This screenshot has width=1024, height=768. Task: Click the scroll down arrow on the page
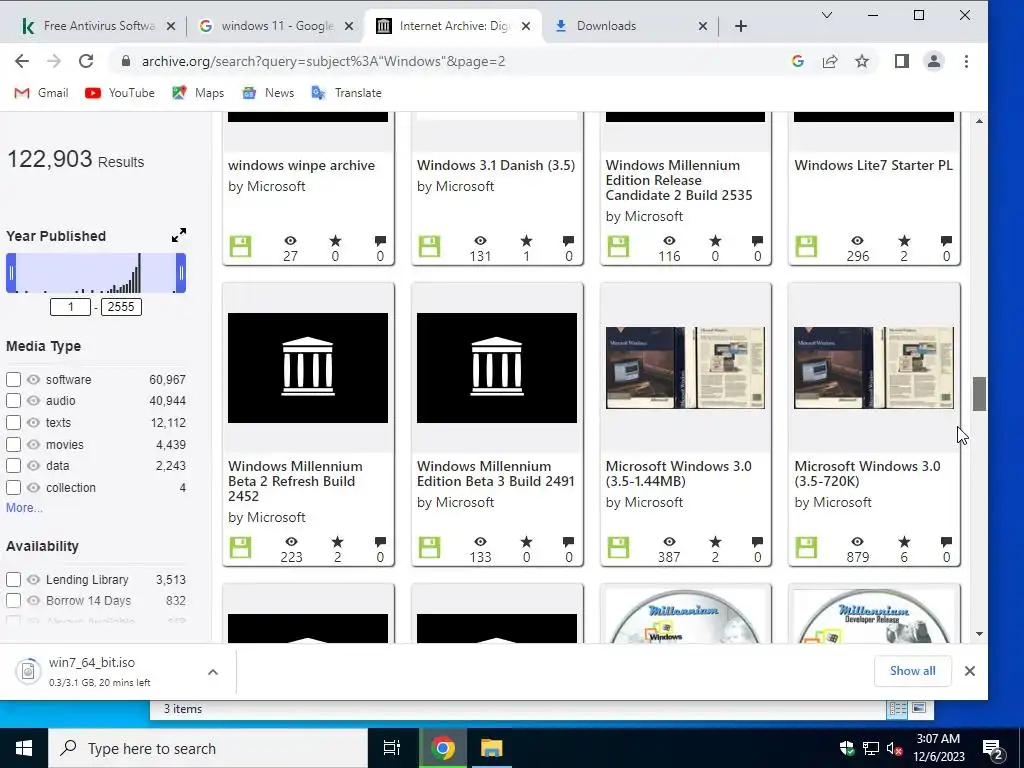tap(979, 633)
